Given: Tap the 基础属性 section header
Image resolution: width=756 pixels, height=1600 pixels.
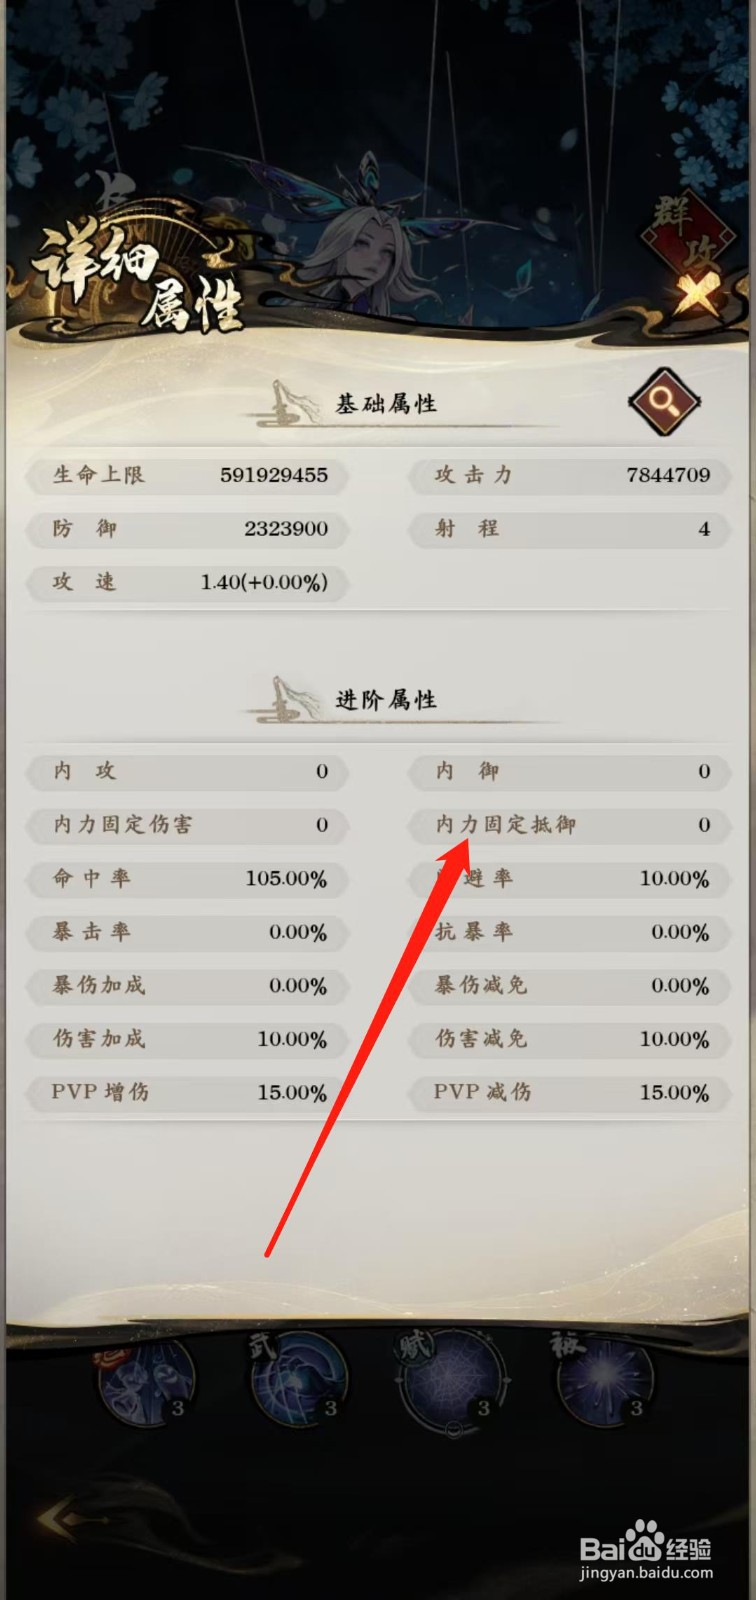Looking at the screenshot, I should 386,403.
